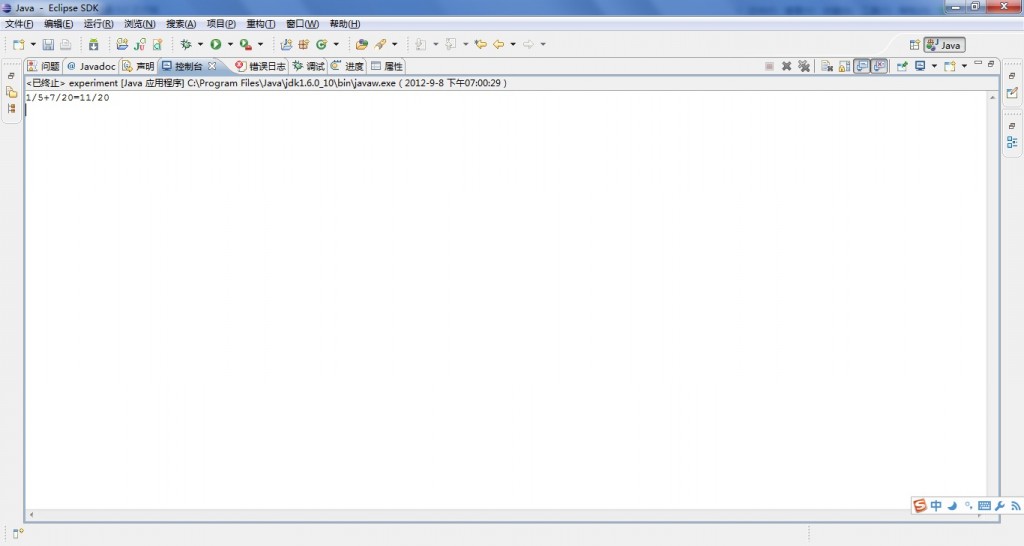Open the 重构(T) menu
Screen dimensions: 1024x546
coord(261,24)
